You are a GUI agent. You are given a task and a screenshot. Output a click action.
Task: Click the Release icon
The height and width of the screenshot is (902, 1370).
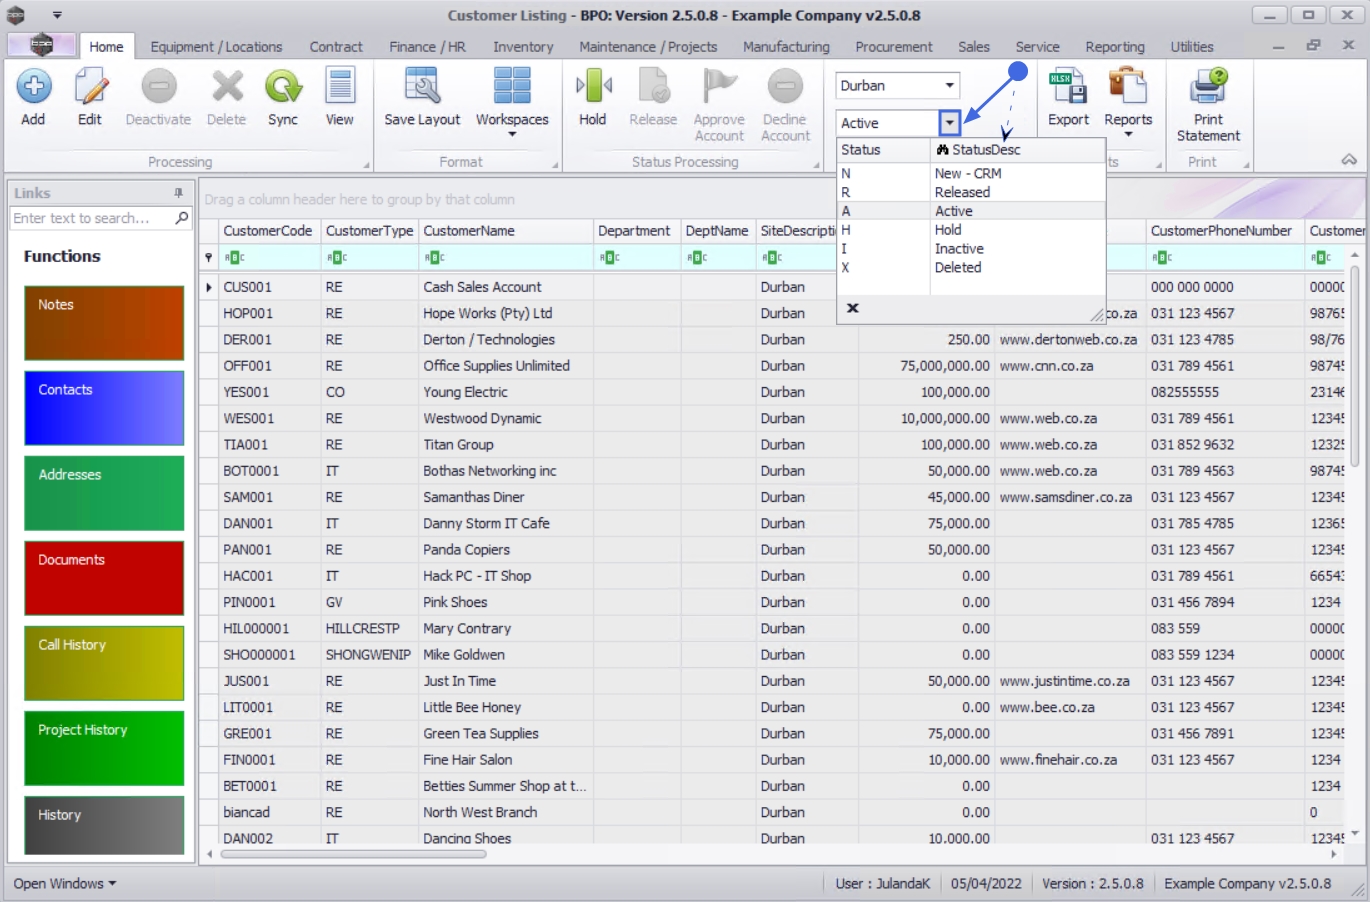(653, 87)
